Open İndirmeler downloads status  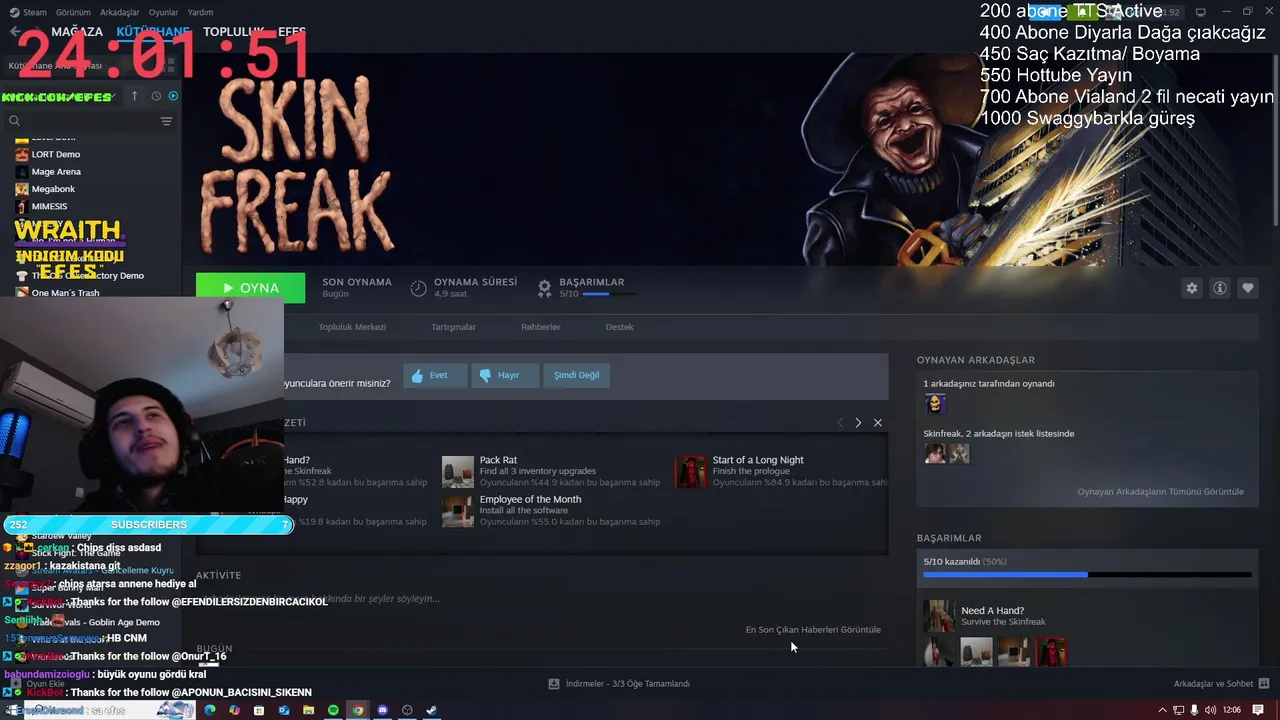click(619, 684)
